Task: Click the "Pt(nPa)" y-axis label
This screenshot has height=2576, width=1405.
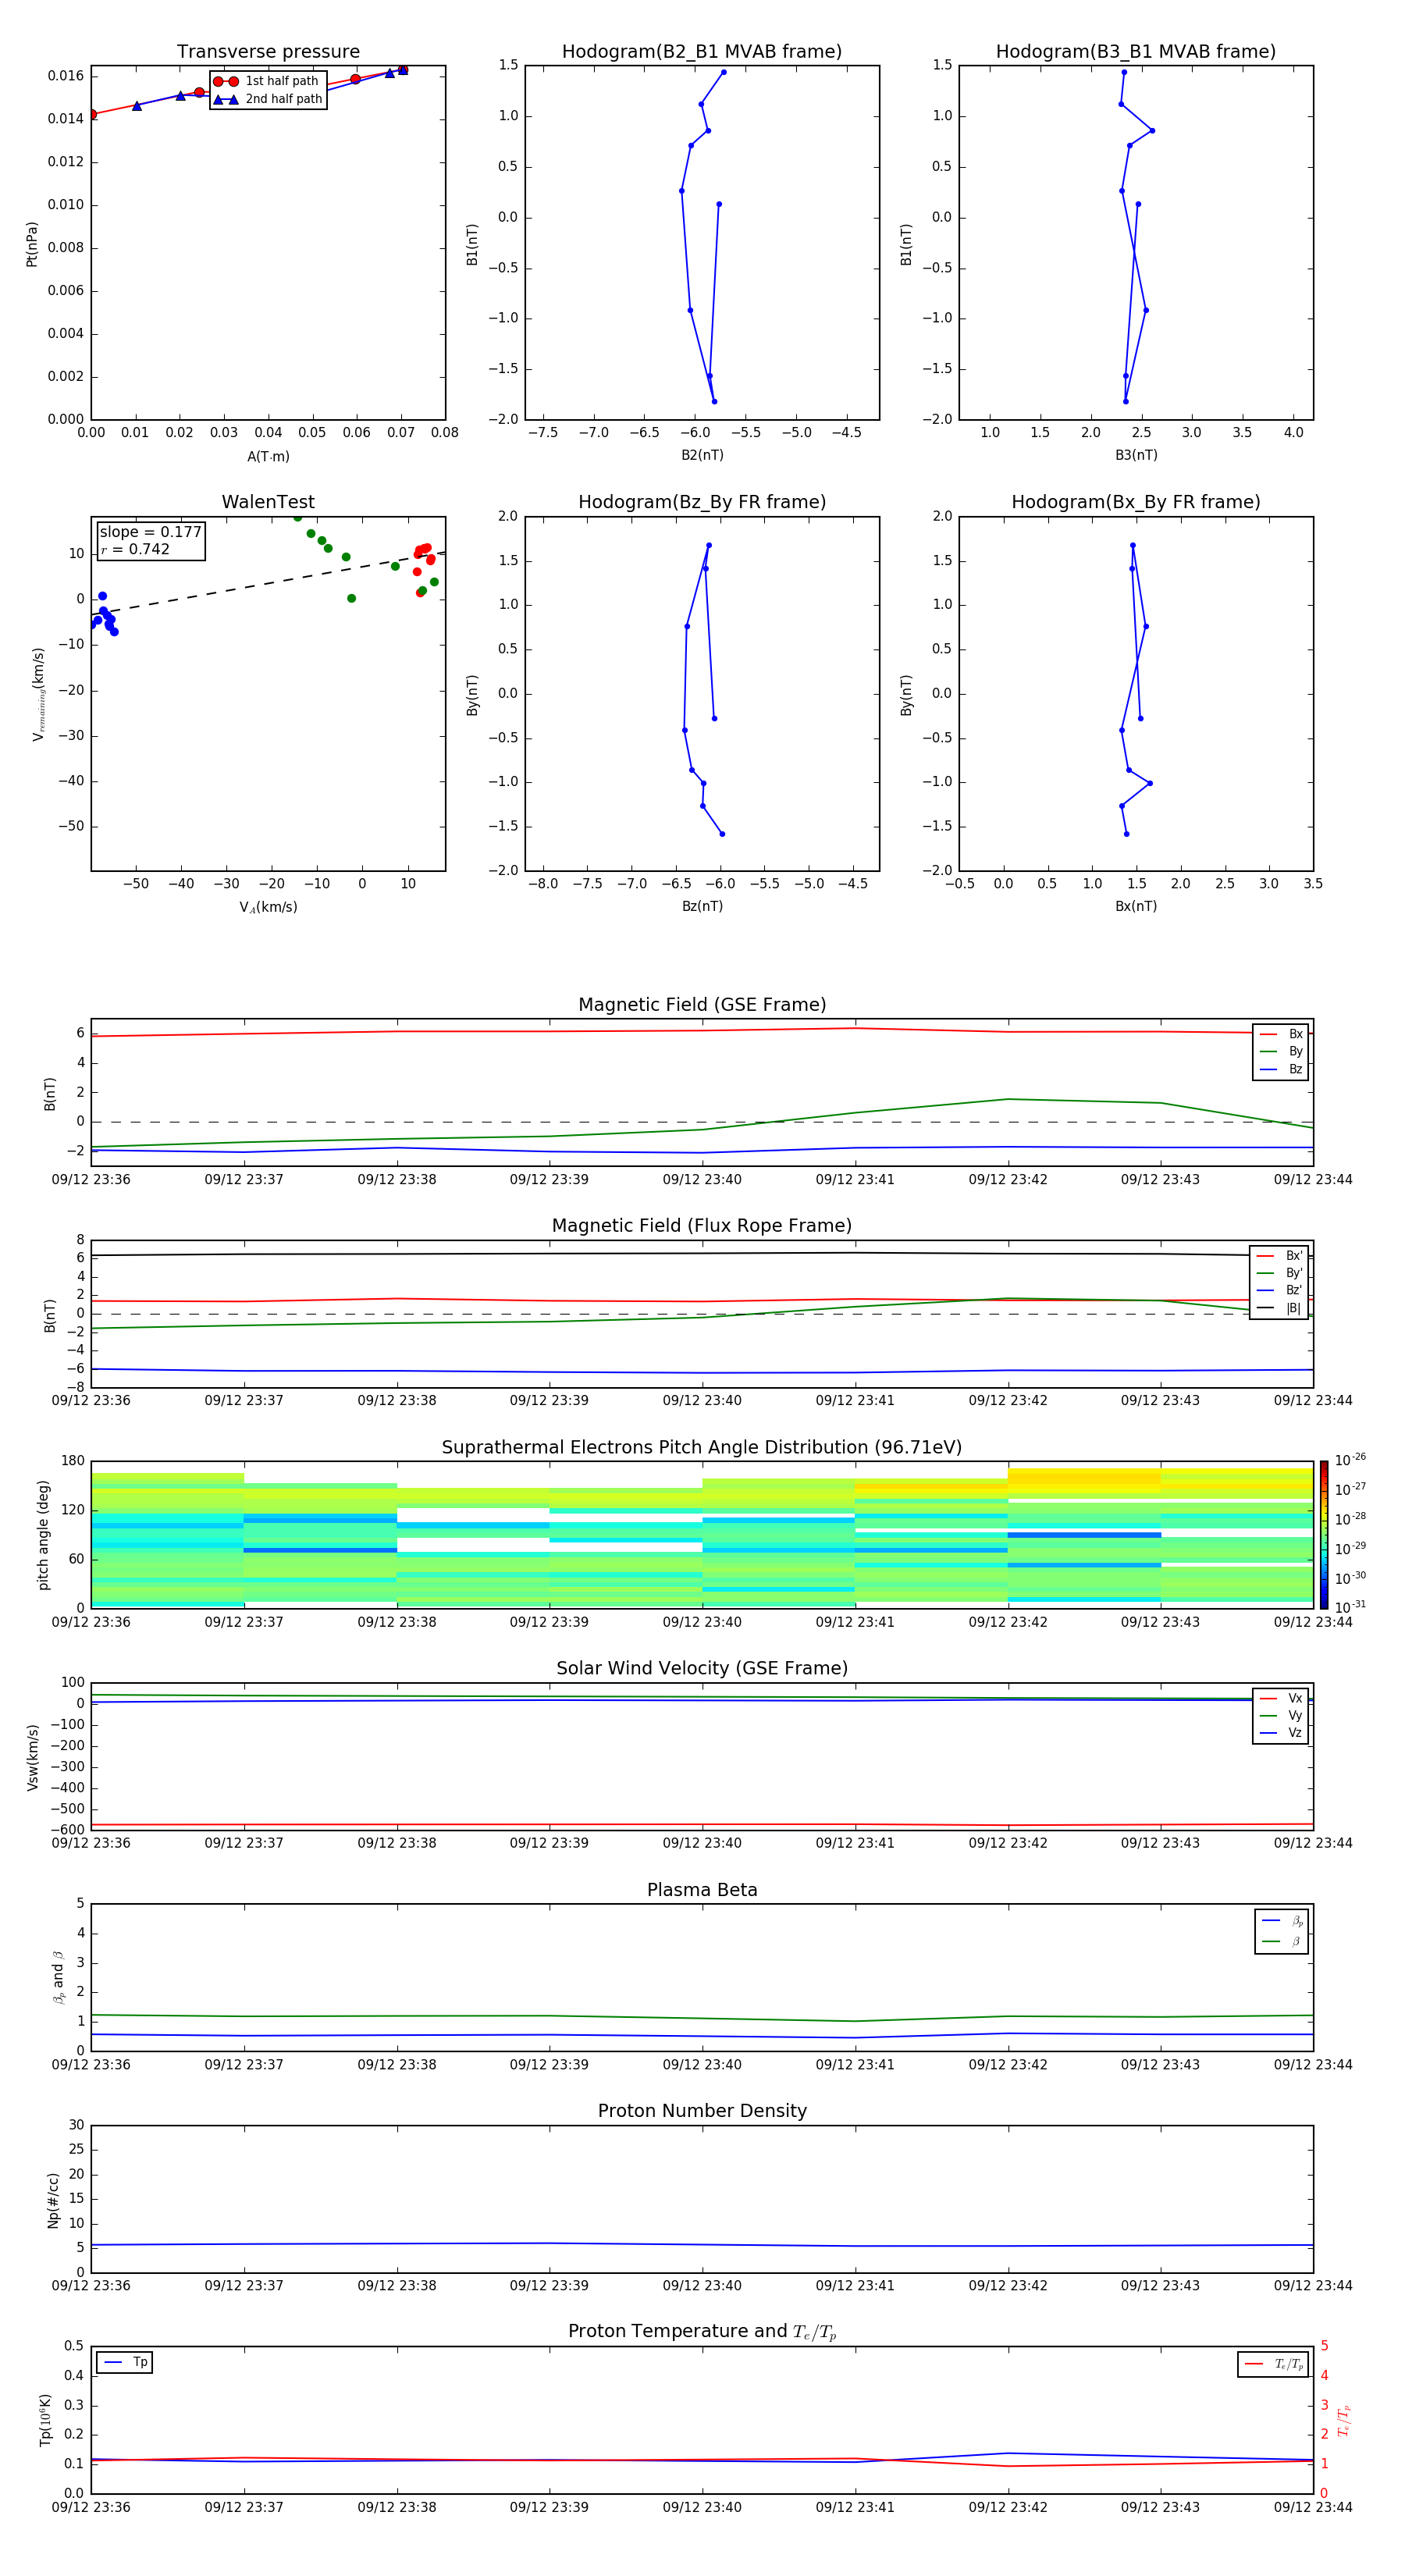Action: click(x=32, y=244)
